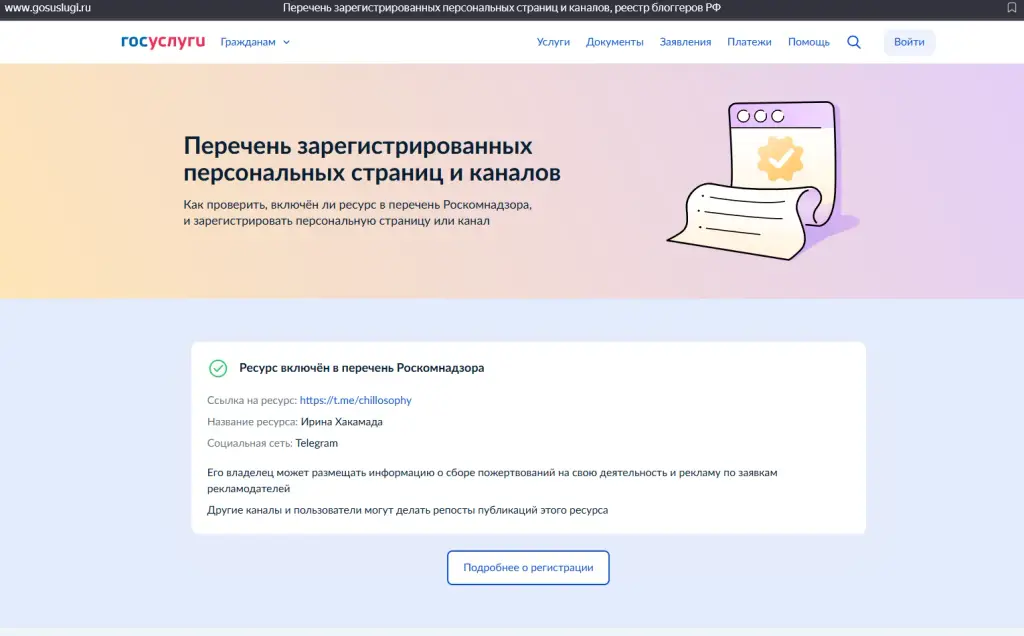Screen dimensions: 1024x636
Task: Expand the Гражданам dropdown
Action: coord(255,42)
